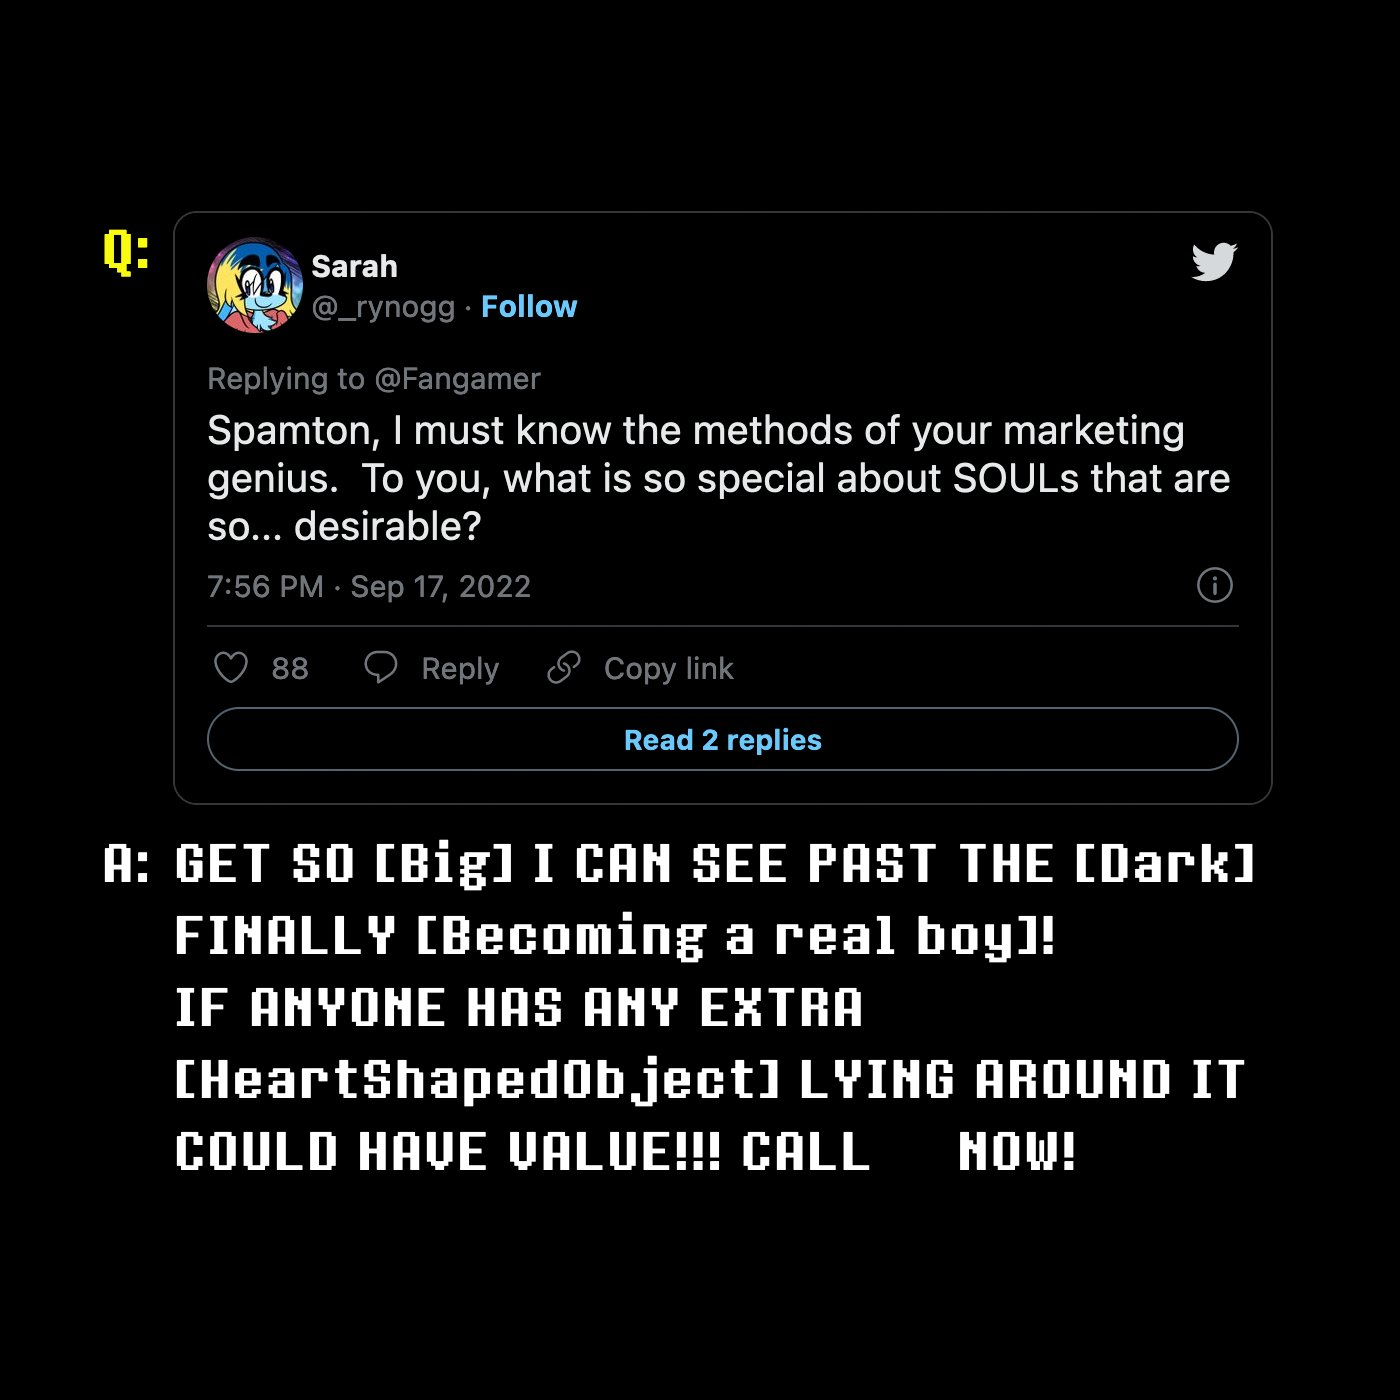Click the Replying to @Fangamer mention
Viewport: 1400px width, 1400px height.
point(457,379)
